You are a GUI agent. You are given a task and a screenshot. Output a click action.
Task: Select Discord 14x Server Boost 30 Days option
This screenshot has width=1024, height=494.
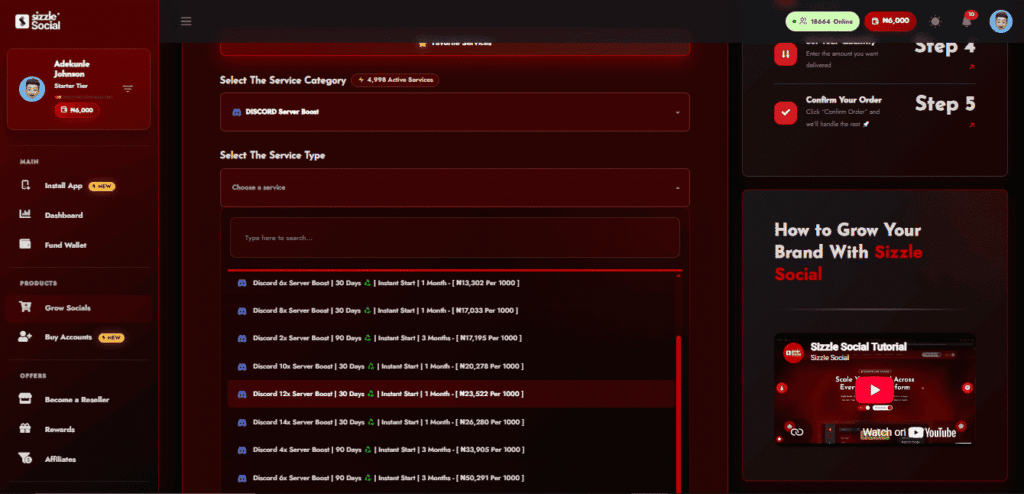click(x=451, y=422)
